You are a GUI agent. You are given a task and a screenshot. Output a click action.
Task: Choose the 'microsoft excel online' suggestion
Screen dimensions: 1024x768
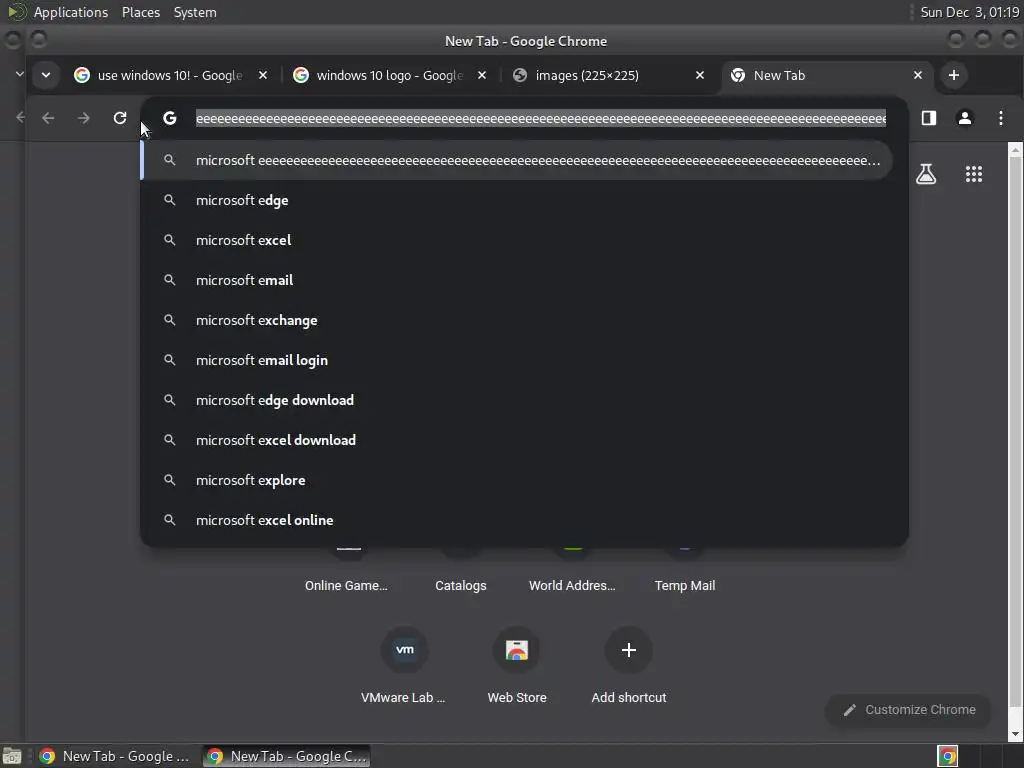[x=517, y=520]
